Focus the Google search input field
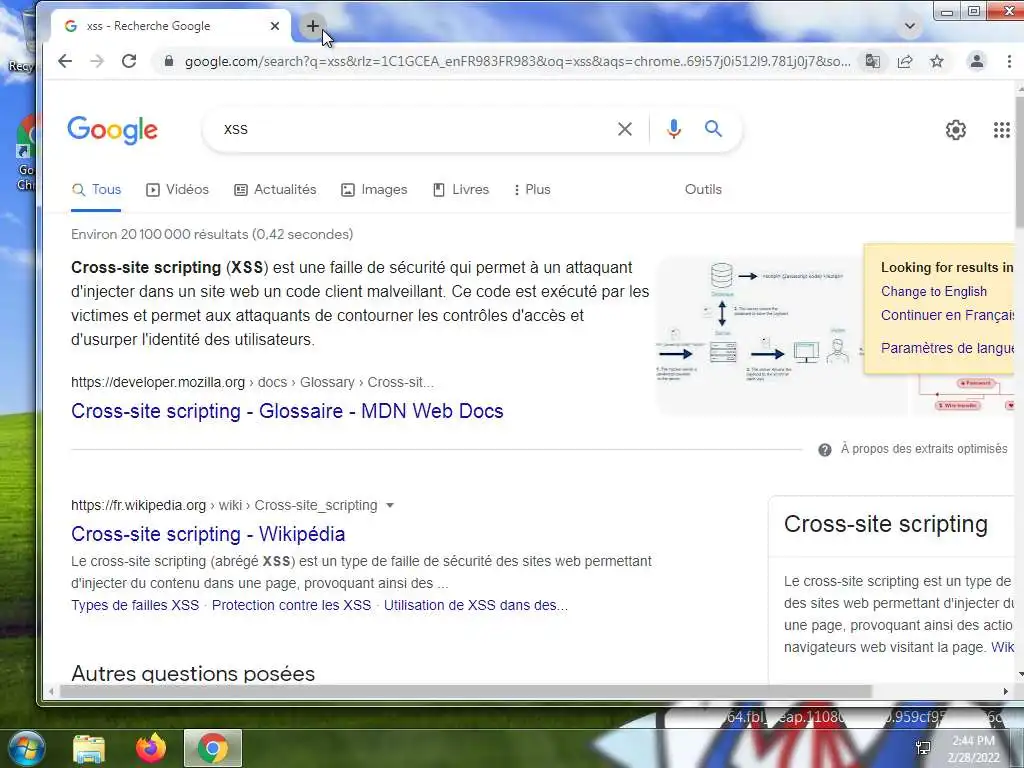 [x=415, y=129]
